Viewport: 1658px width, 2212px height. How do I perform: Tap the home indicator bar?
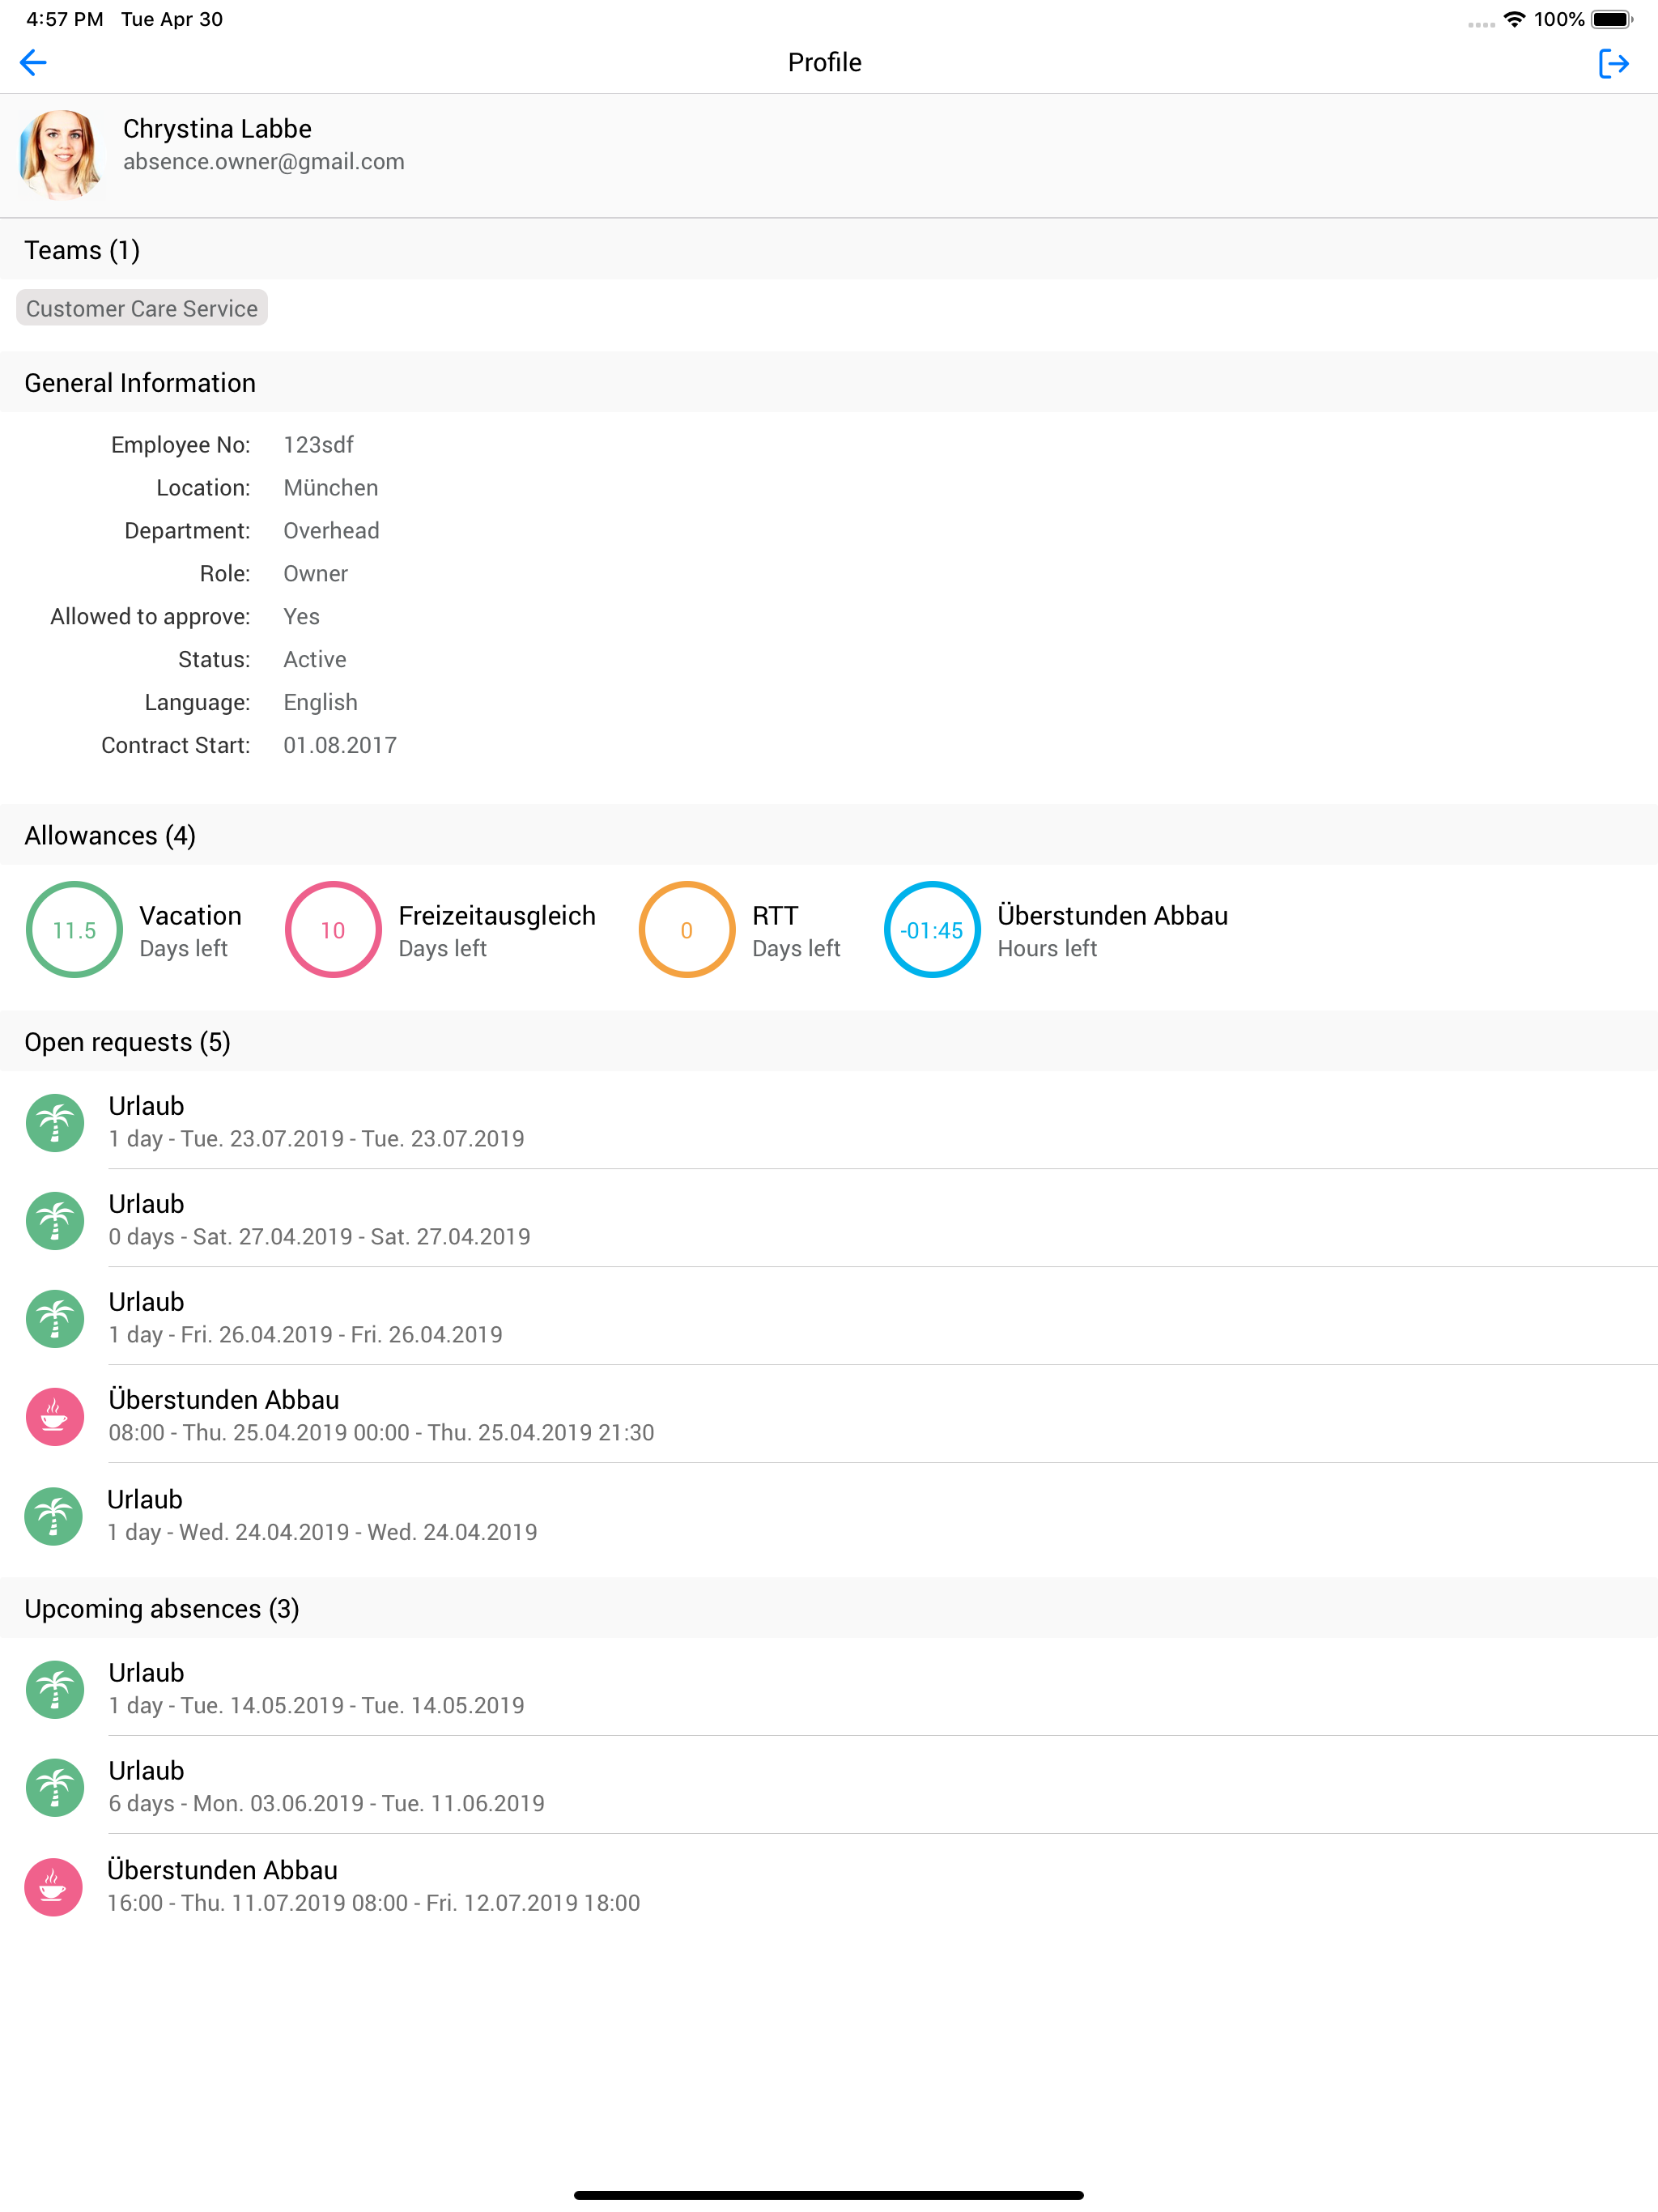[829, 2195]
